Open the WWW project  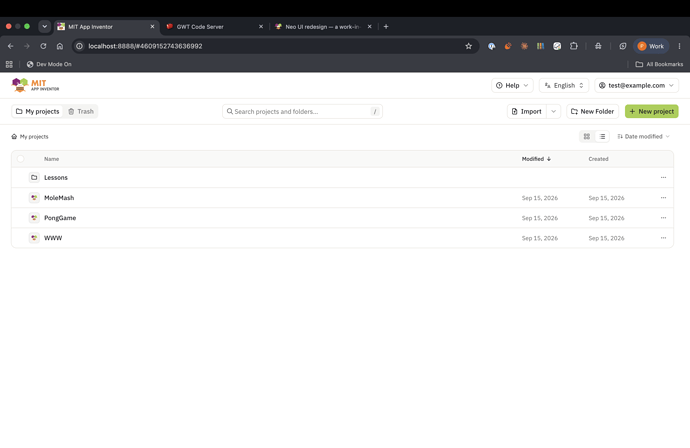[x=53, y=238]
